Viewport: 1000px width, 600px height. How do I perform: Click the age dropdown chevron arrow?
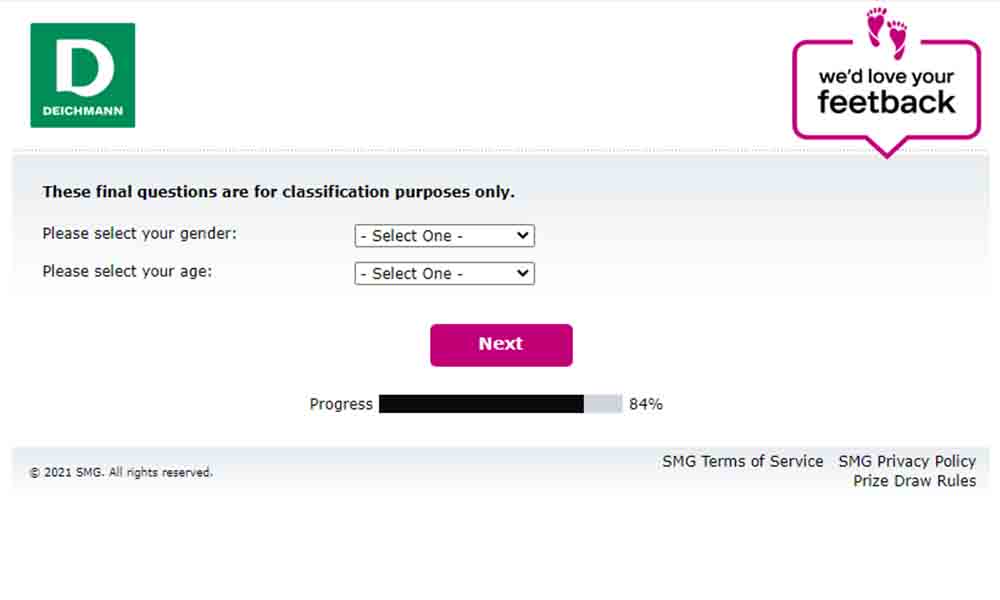522,274
